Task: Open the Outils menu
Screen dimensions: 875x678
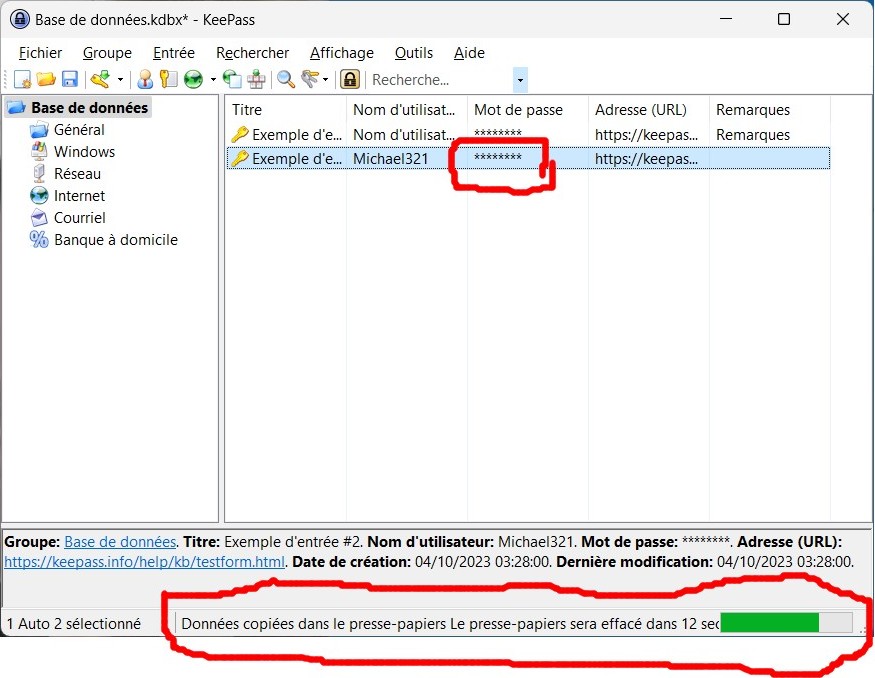Action: tap(414, 53)
